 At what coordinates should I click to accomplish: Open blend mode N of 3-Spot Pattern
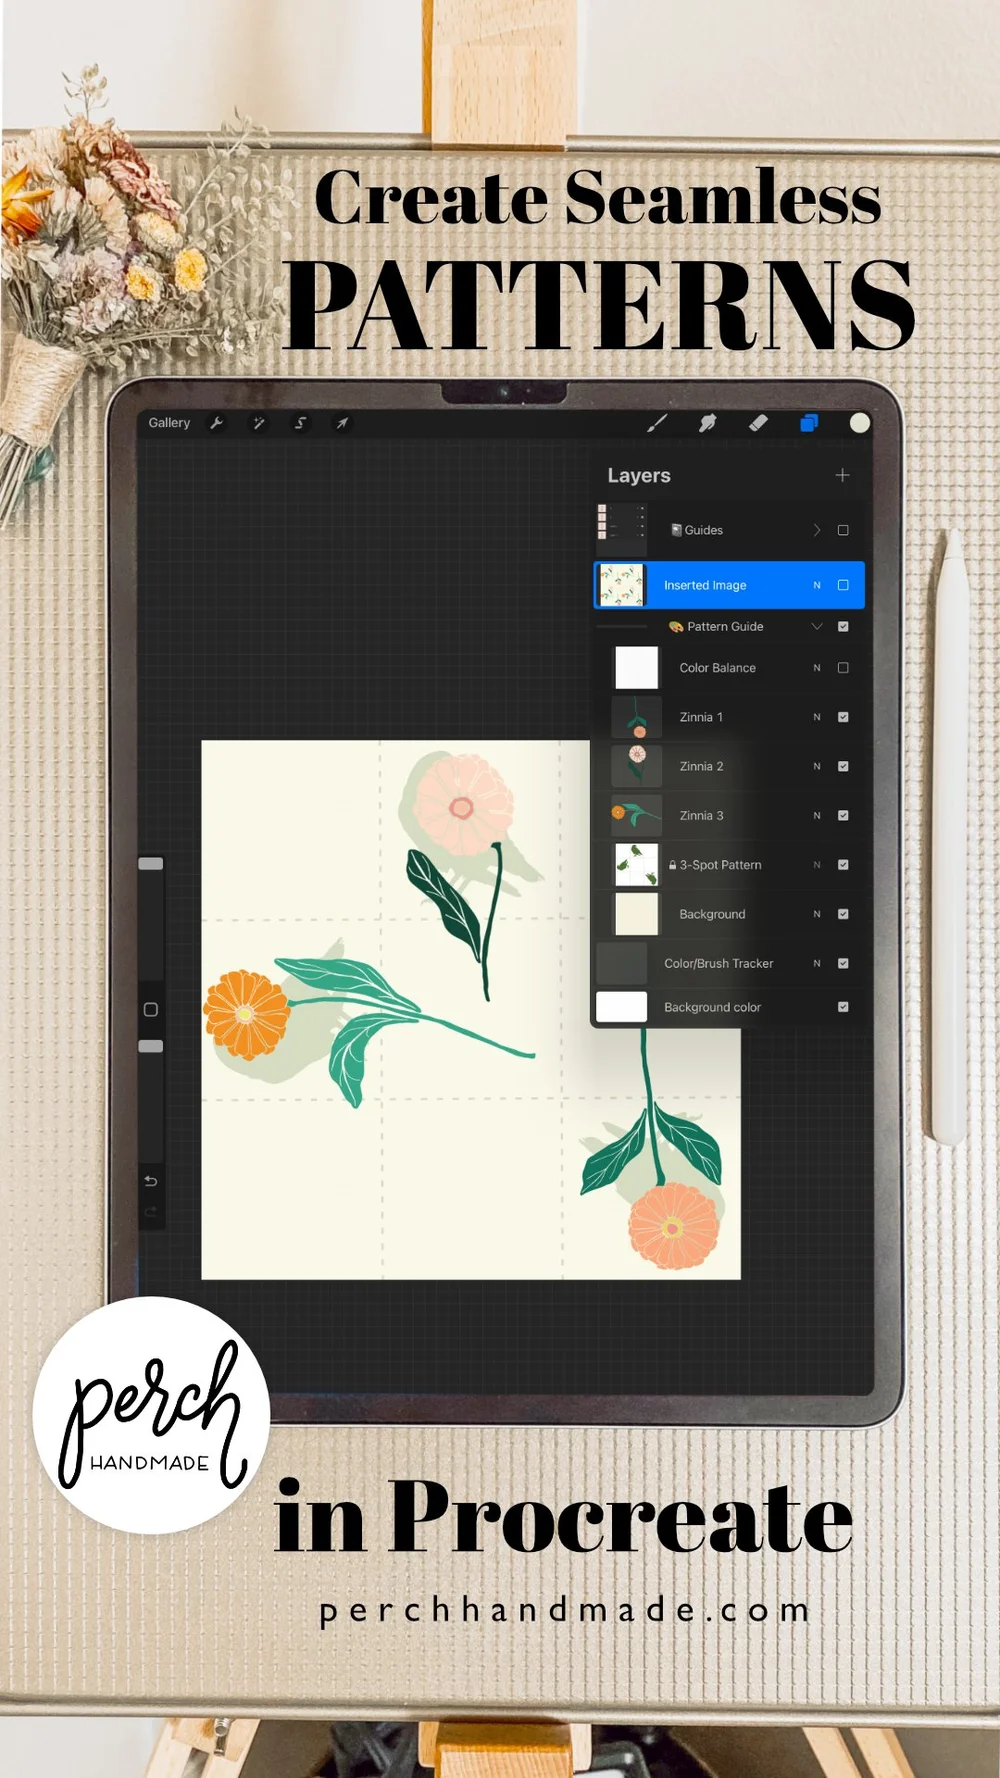(x=817, y=865)
